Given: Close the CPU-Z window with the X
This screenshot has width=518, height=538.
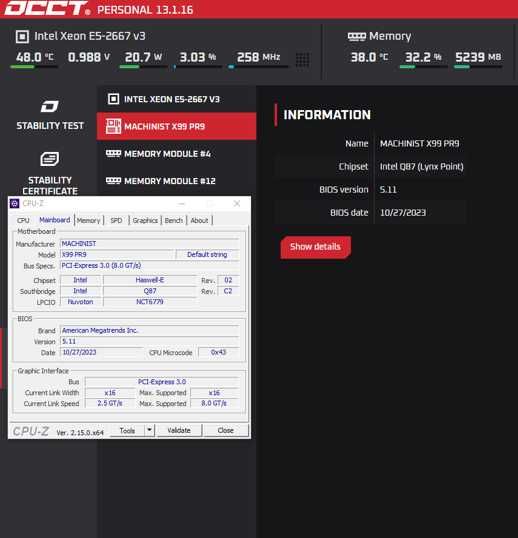Looking at the screenshot, I should pyautogui.click(x=237, y=203).
